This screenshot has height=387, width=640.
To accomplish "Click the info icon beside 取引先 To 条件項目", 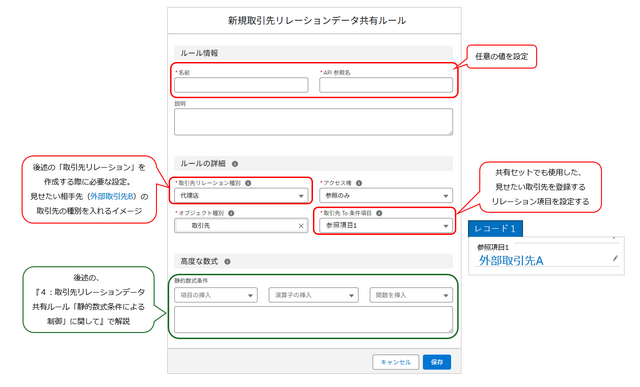I will pos(379,213).
